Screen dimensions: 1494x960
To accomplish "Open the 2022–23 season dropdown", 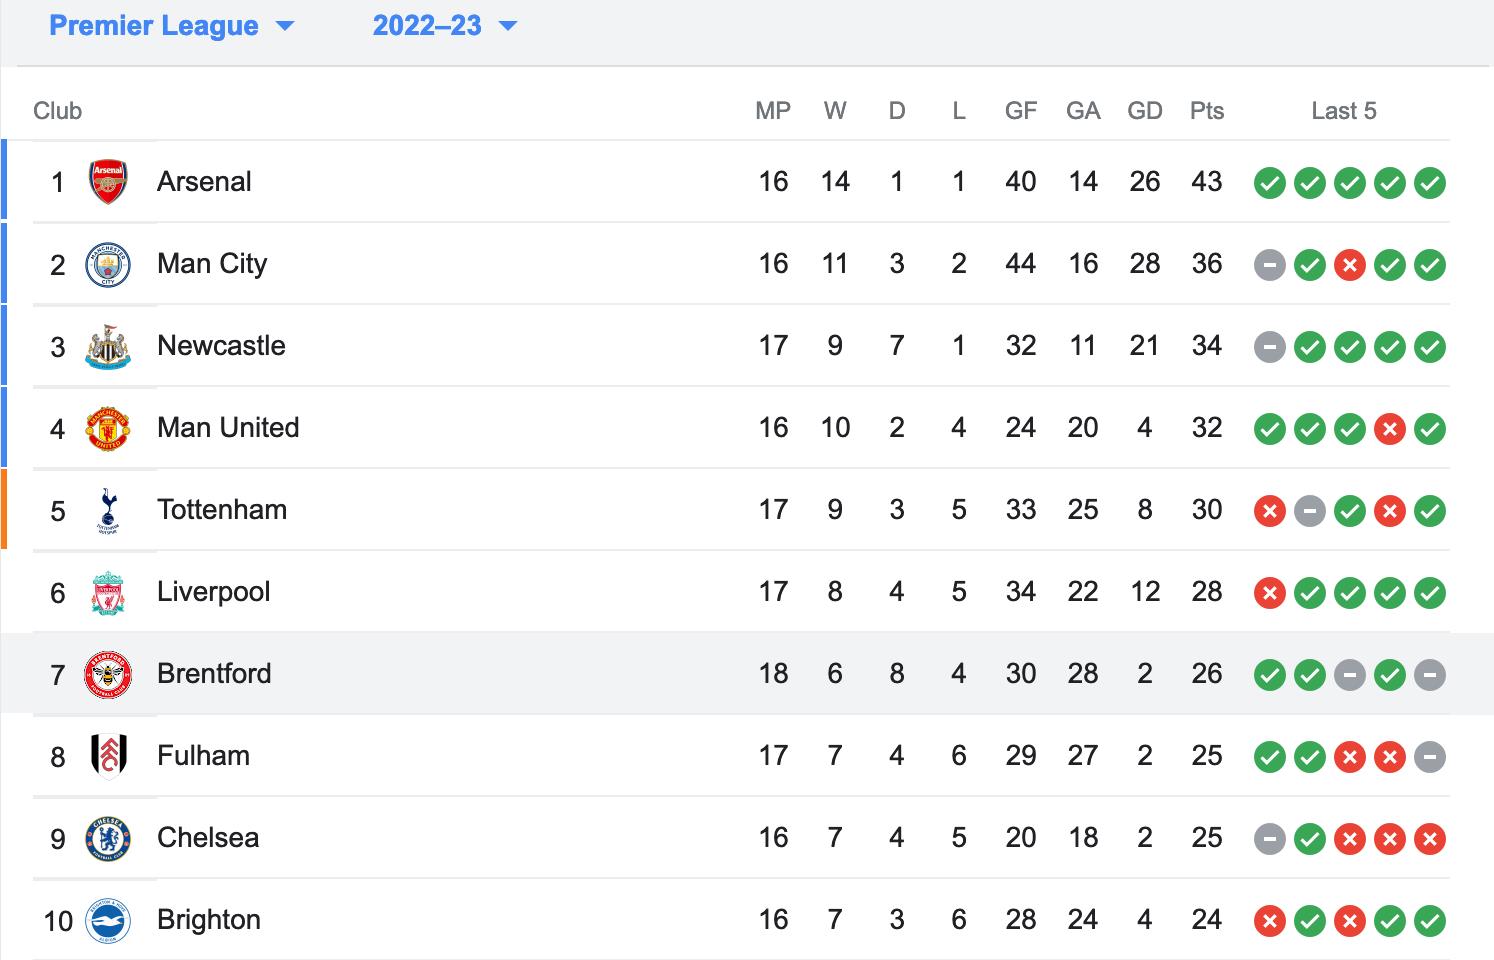I will point(445,26).
